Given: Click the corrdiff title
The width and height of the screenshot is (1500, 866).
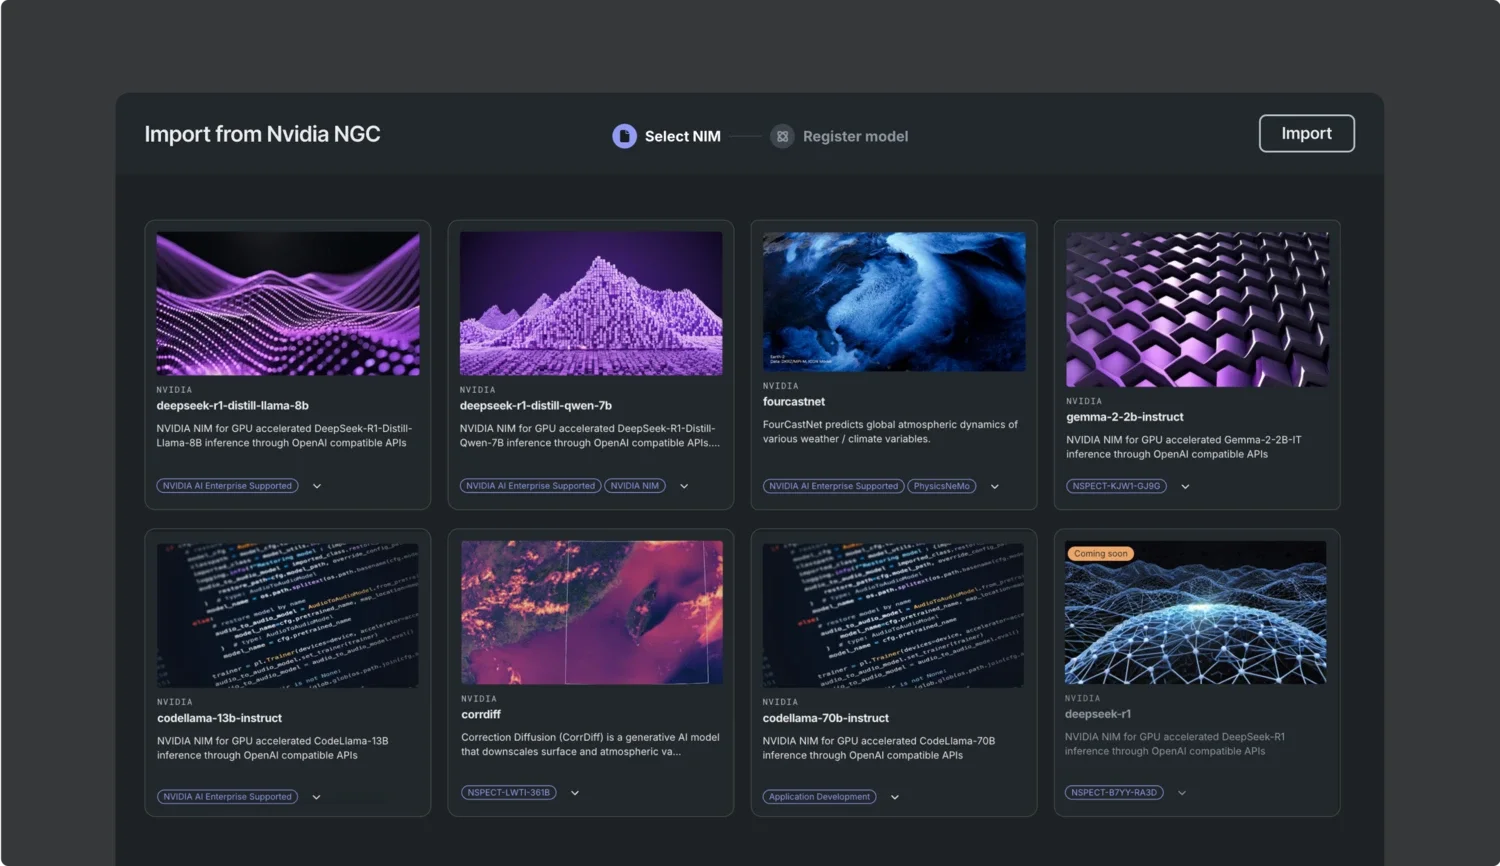Looking at the screenshot, I should point(481,714).
